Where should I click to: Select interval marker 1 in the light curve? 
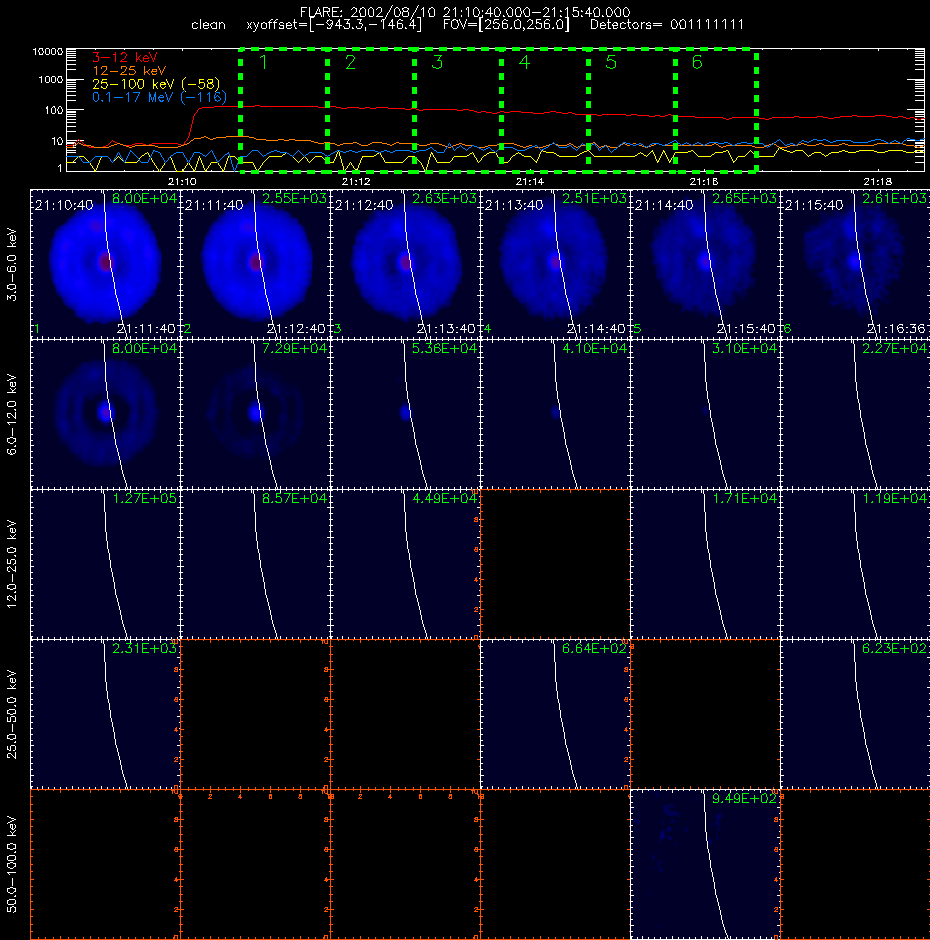point(263,62)
